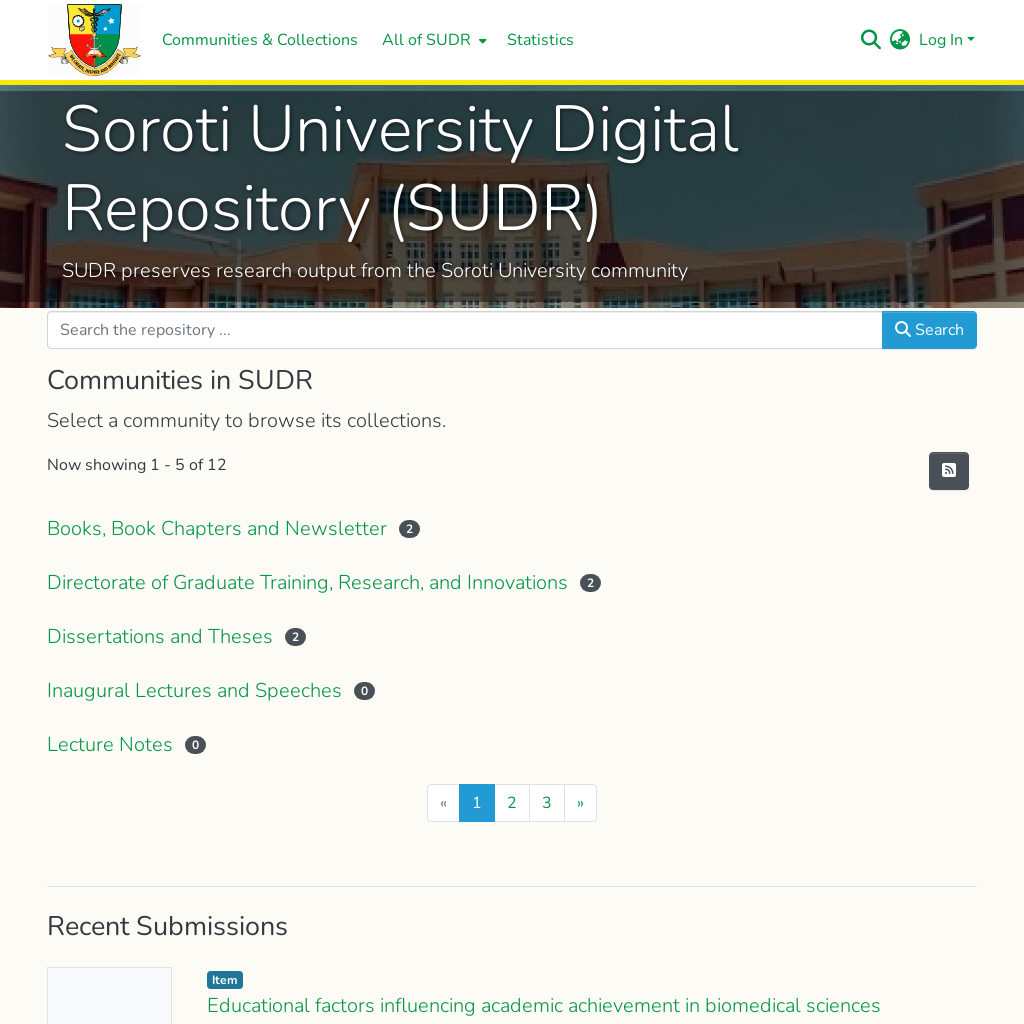Click the recent submission thumbnail placeholder
Image resolution: width=1024 pixels, height=1024 pixels.
[109, 995]
